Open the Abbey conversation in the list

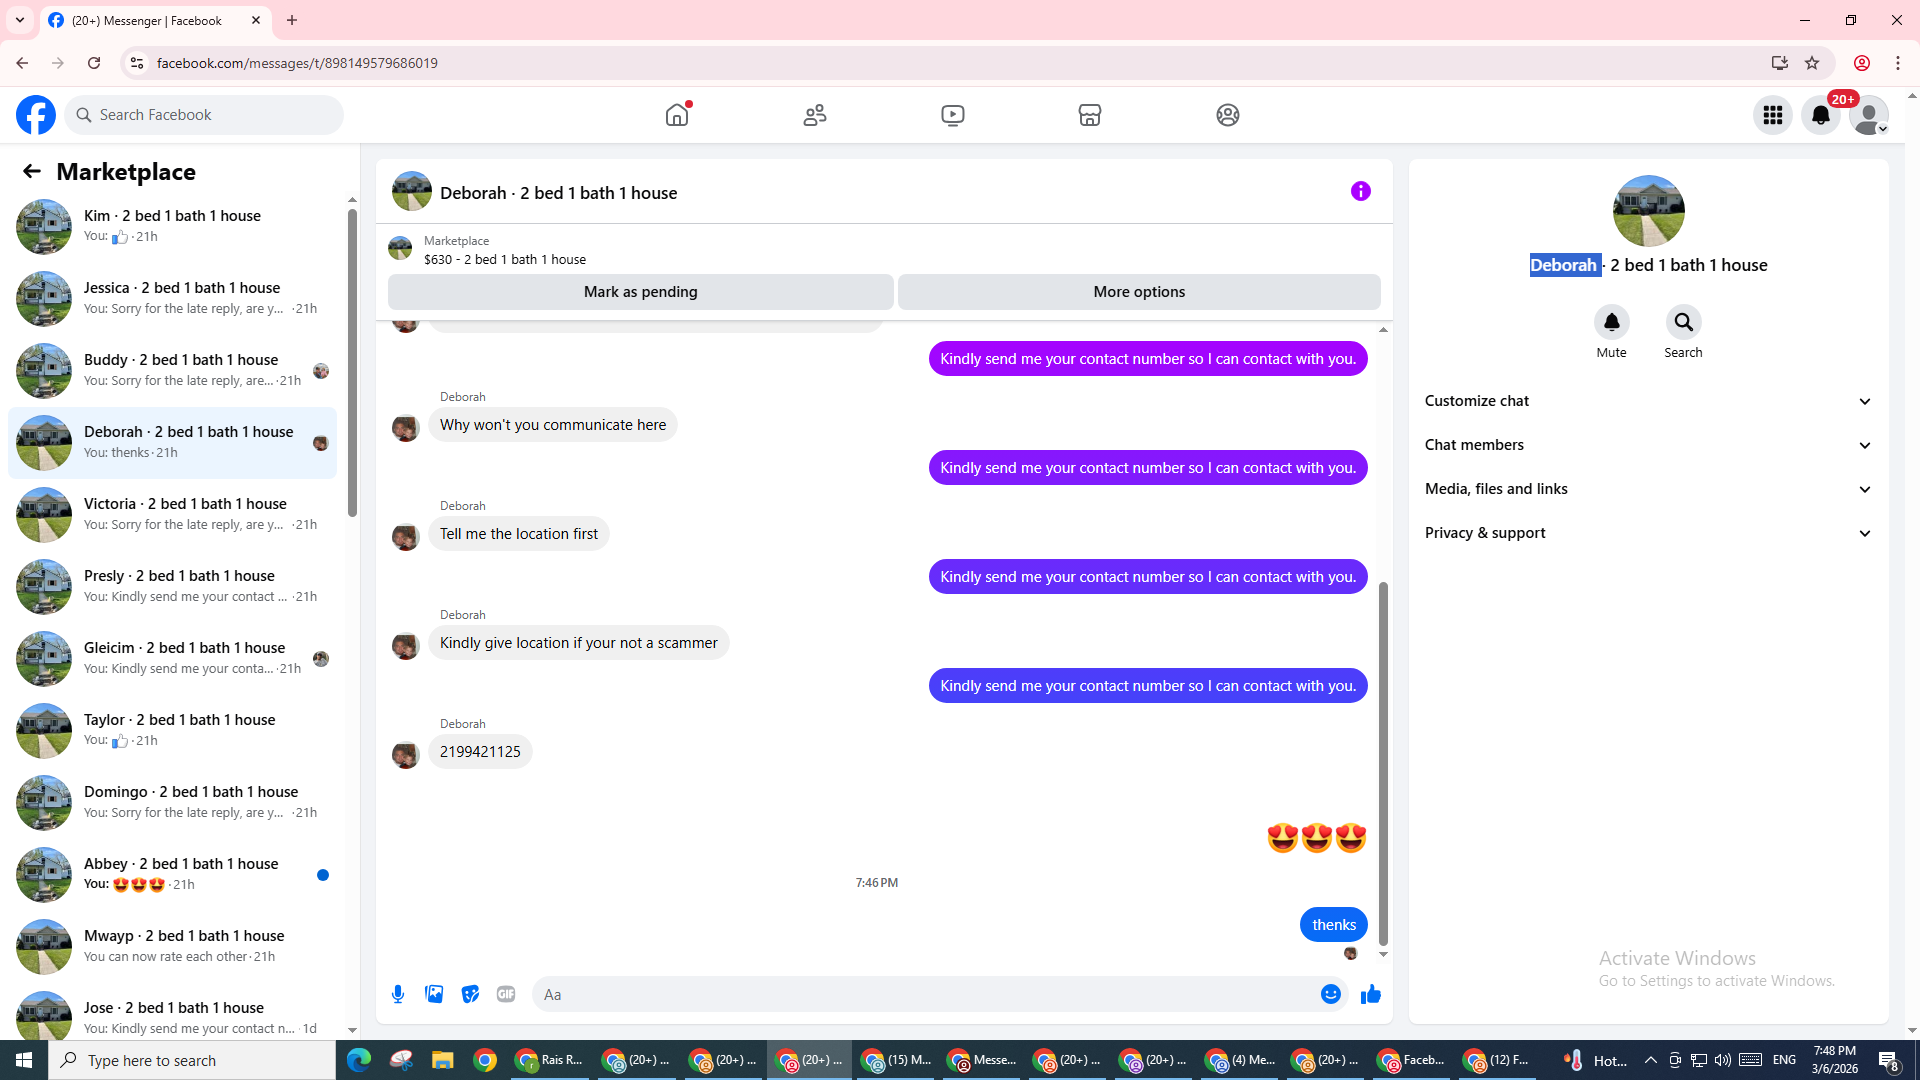pyautogui.click(x=180, y=873)
